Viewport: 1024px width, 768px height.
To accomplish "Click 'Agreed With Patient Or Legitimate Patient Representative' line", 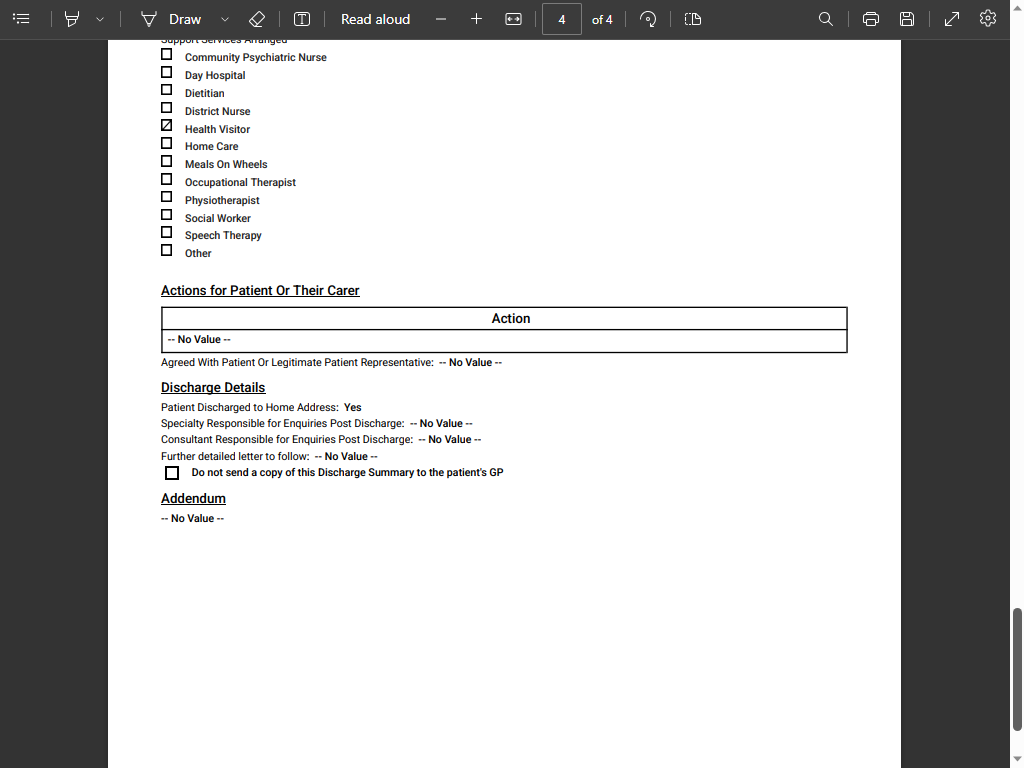I will click(331, 362).
